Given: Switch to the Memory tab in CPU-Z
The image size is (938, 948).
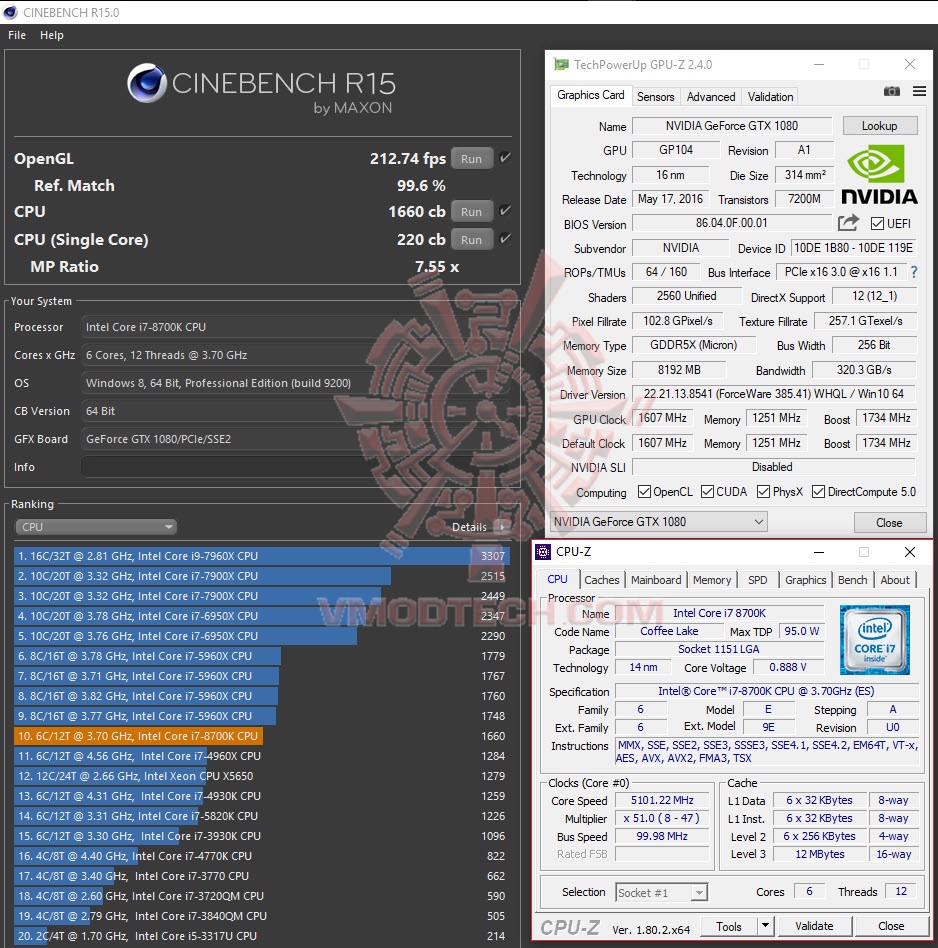Looking at the screenshot, I should point(712,580).
